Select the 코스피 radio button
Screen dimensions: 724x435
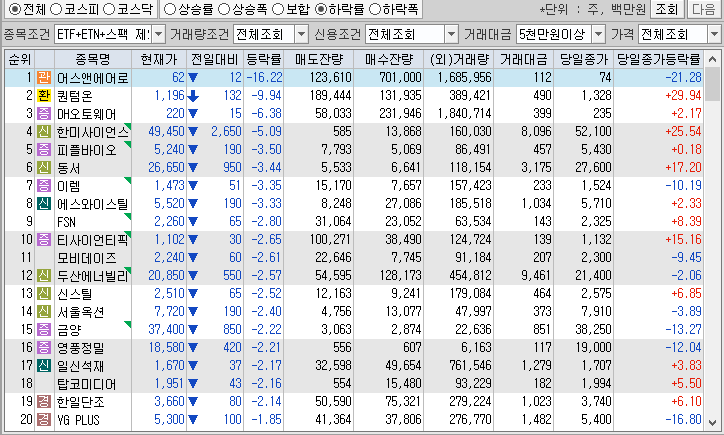click(55, 9)
